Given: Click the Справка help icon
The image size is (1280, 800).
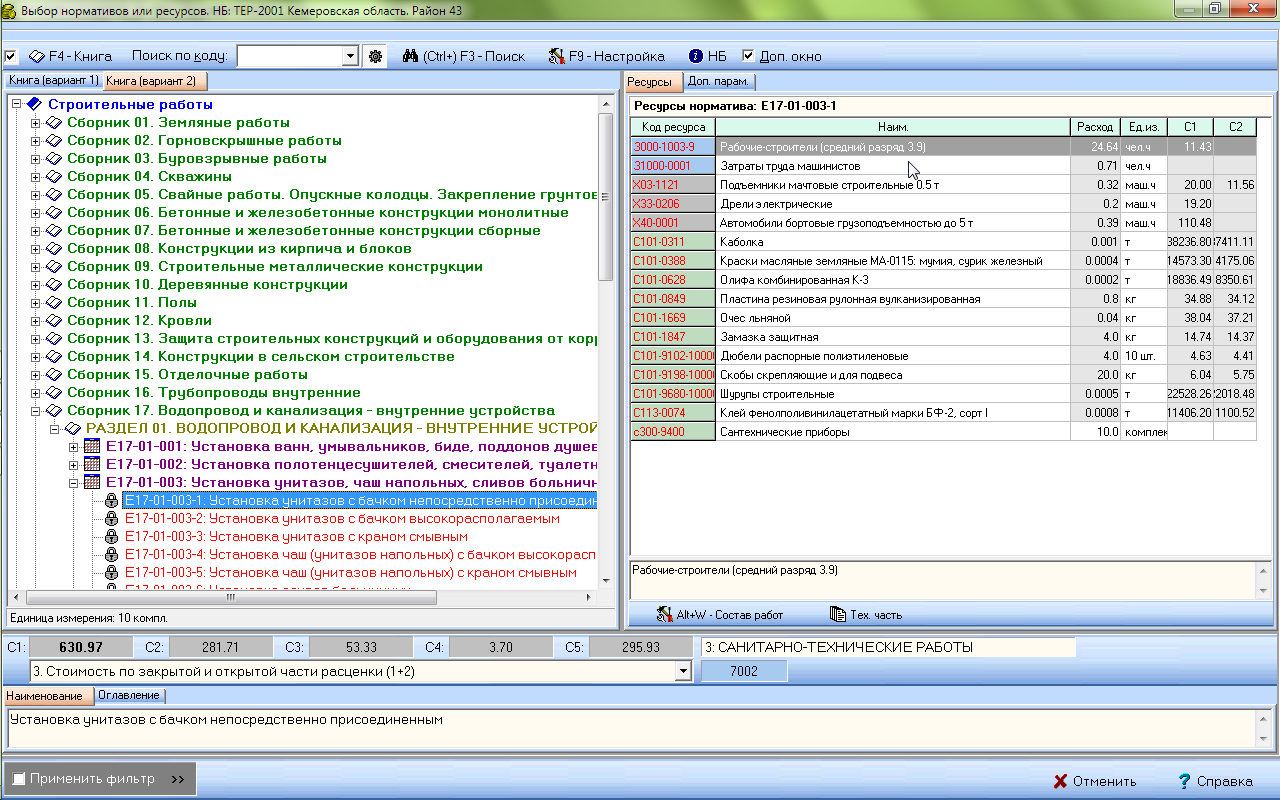Looking at the screenshot, I should coord(1184,781).
